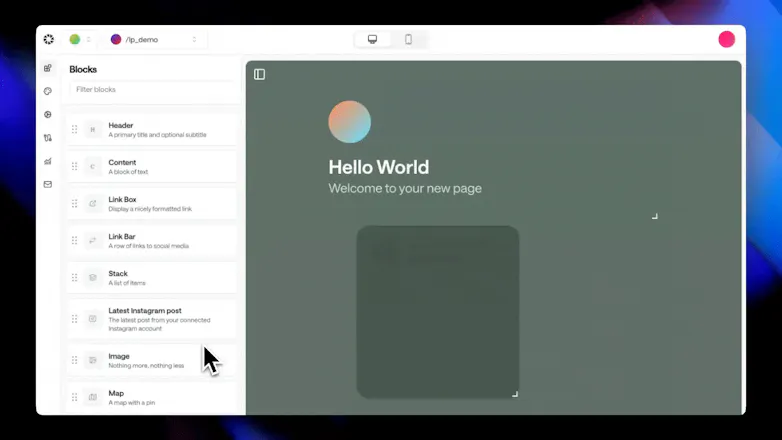Click the Instagram post block icon
The height and width of the screenshot is (440, 782).
click(93, 319)
